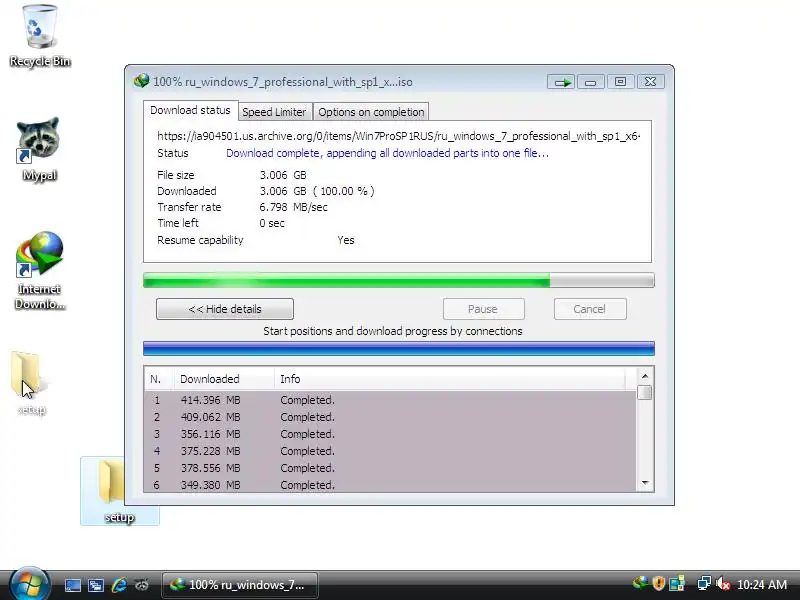800x600 pixels.
Task: Click the 10:24 AM clock
Action: 762,584
